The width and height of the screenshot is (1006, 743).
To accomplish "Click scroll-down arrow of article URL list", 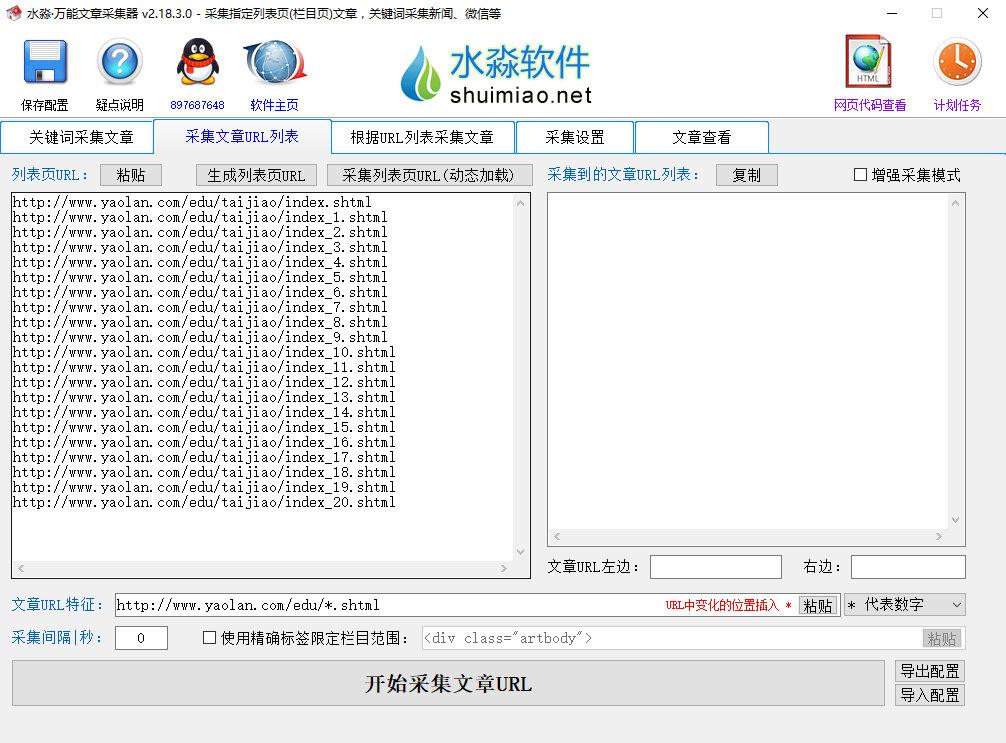I will click(x=955, y=520).
